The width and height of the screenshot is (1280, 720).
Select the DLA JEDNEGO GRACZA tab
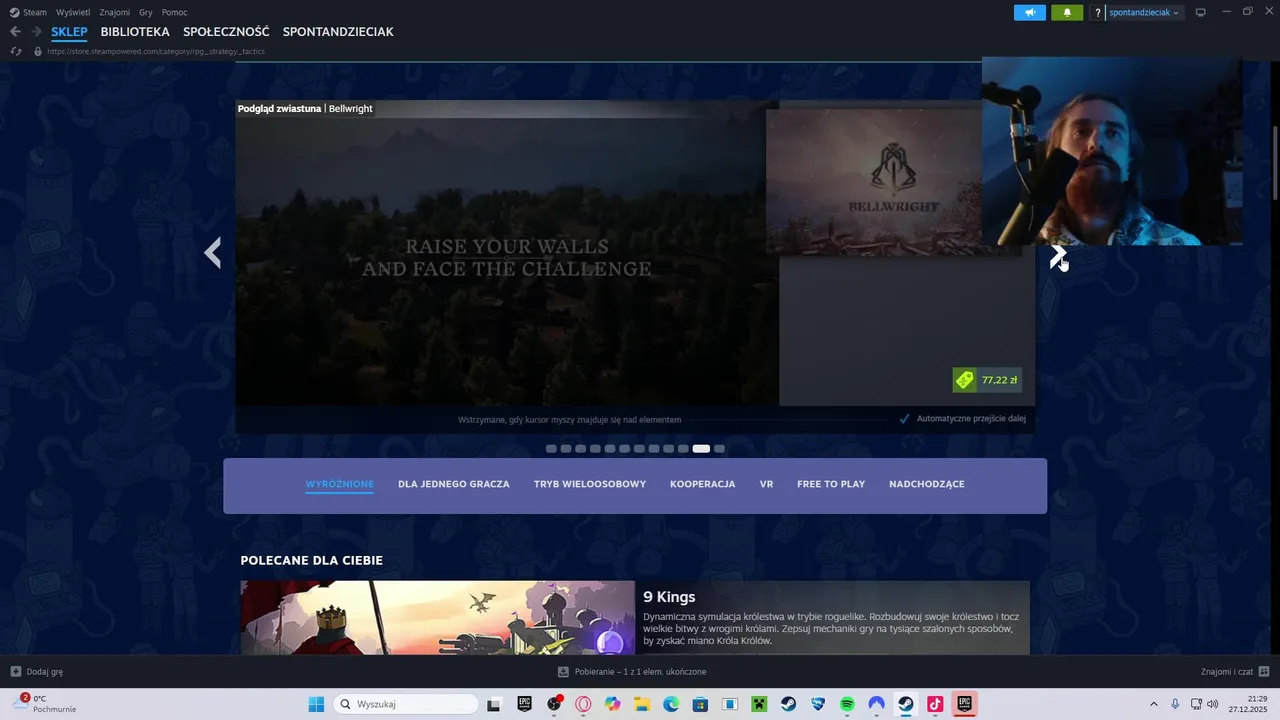[x=454, y=484]
